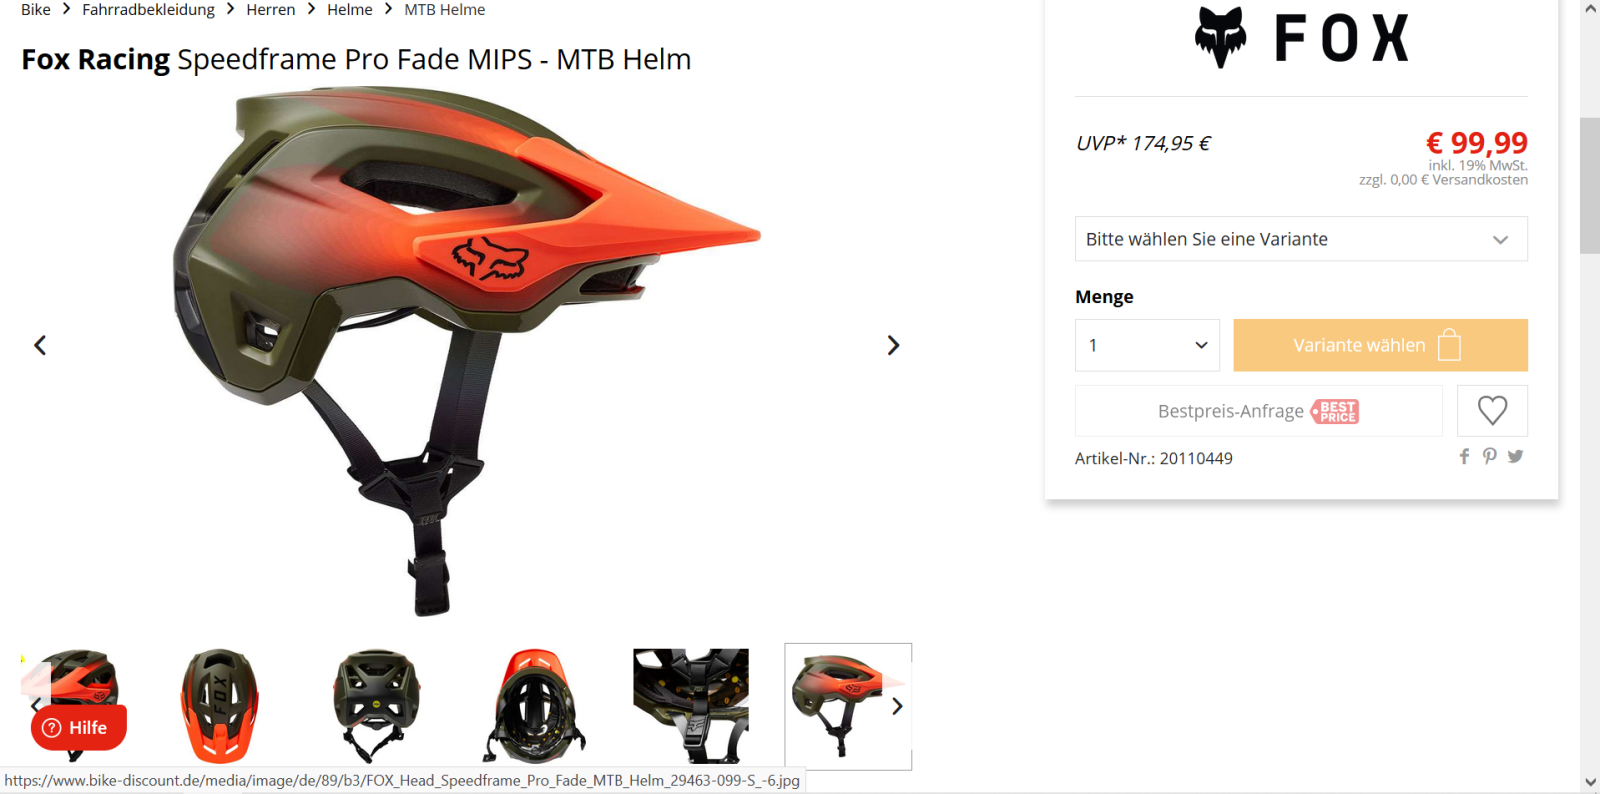Image resolution: width=1600 pixels, height=794 pixels.
Task: Open the variant selection dropdown
Action: (1301, 239)
